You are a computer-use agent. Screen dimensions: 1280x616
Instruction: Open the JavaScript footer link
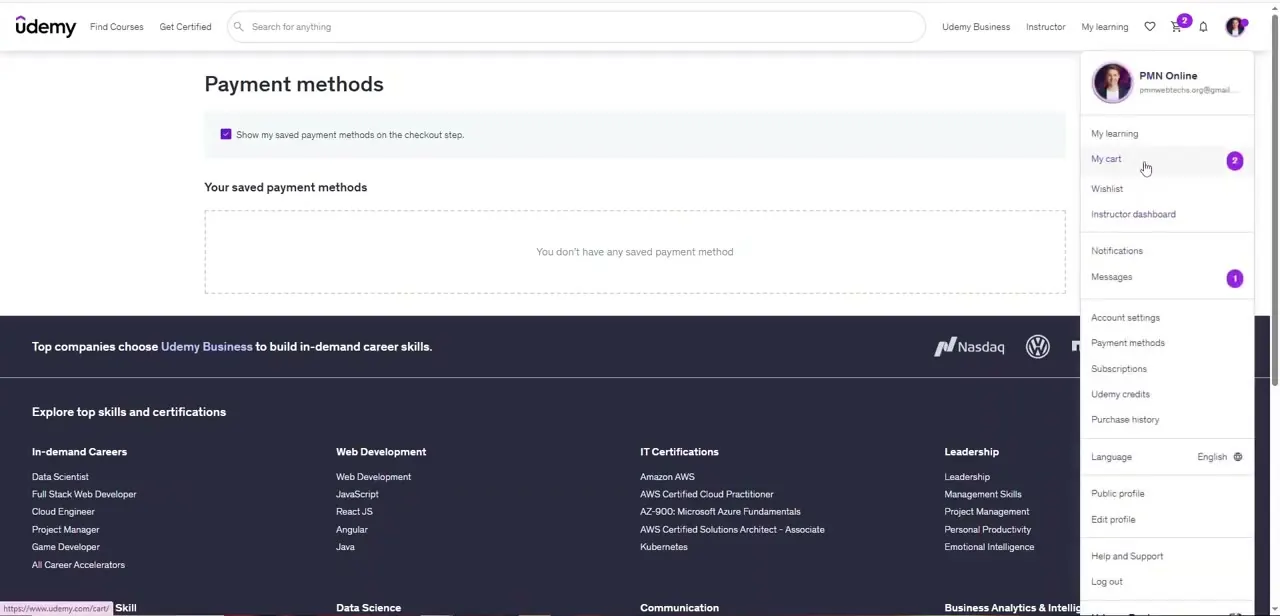click(357, 494)
